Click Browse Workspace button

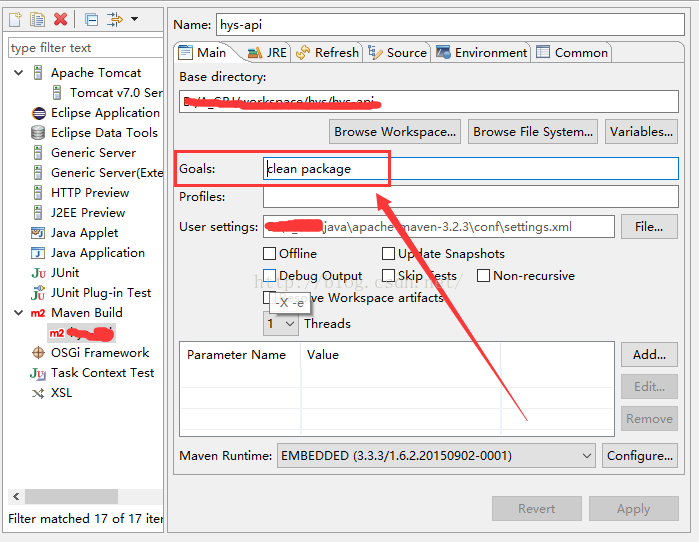point(395,131)
